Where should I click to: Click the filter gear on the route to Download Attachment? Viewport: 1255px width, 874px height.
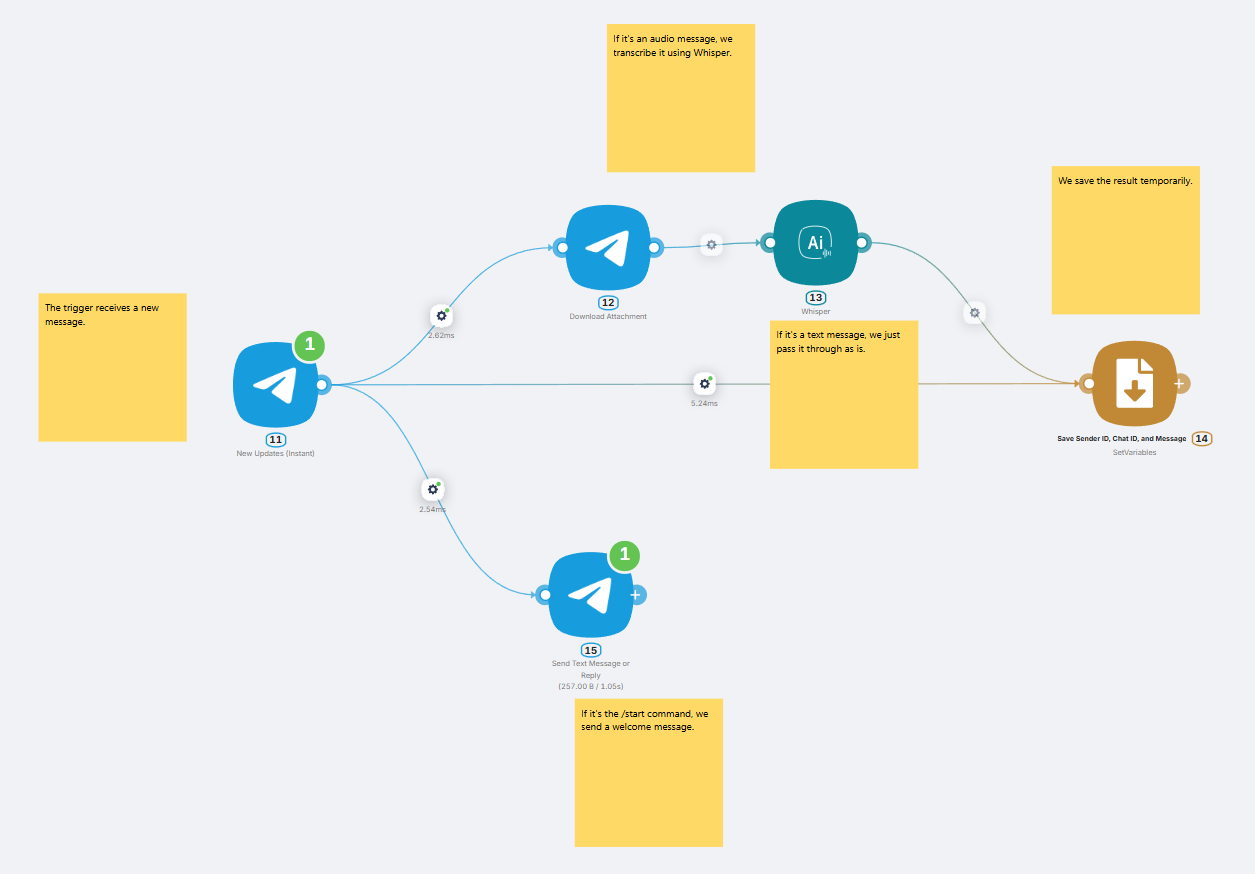(441, 315)
